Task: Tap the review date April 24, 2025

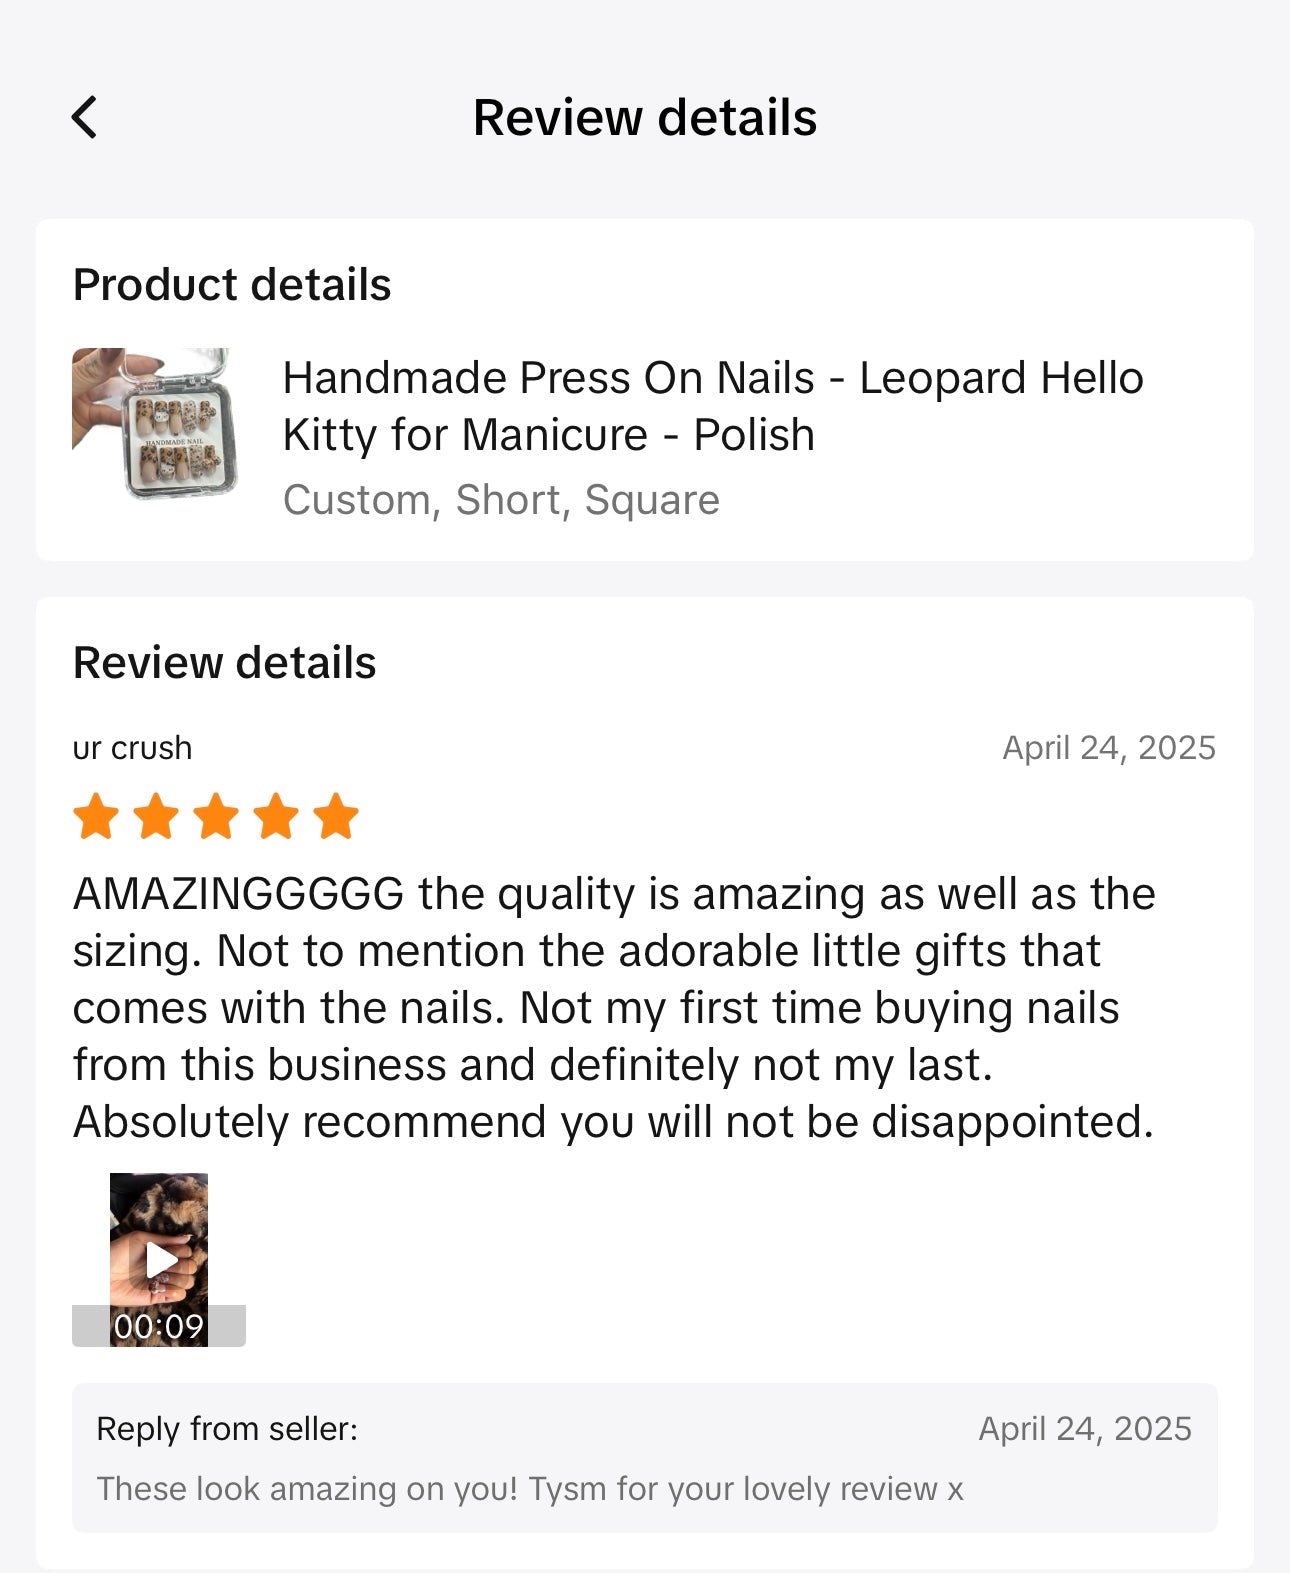Action: (1108, 748)
